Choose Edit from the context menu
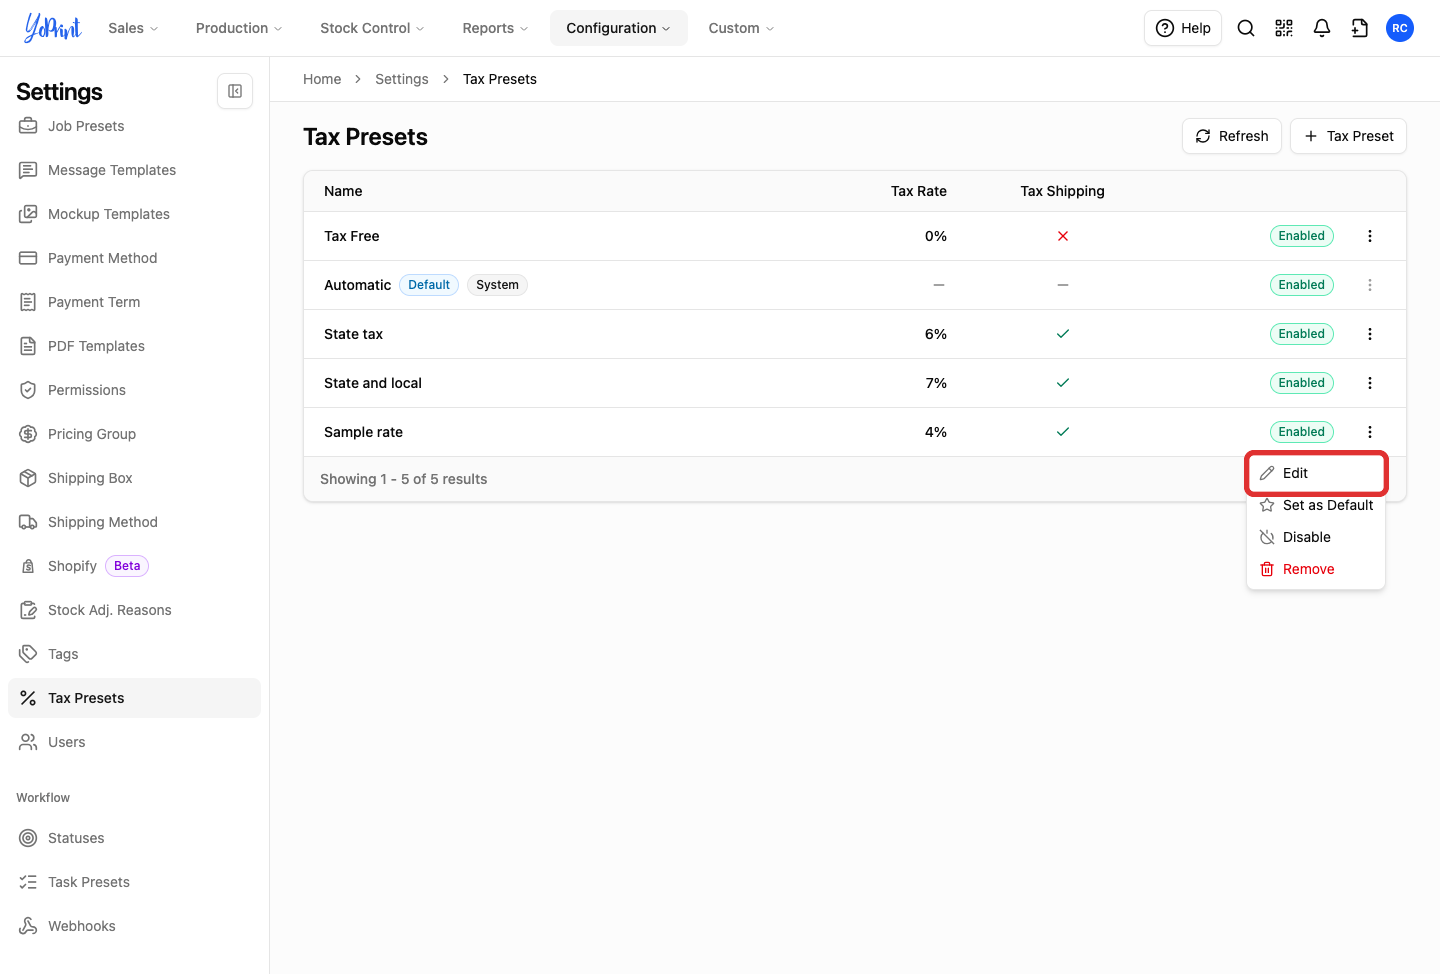 1316,473
